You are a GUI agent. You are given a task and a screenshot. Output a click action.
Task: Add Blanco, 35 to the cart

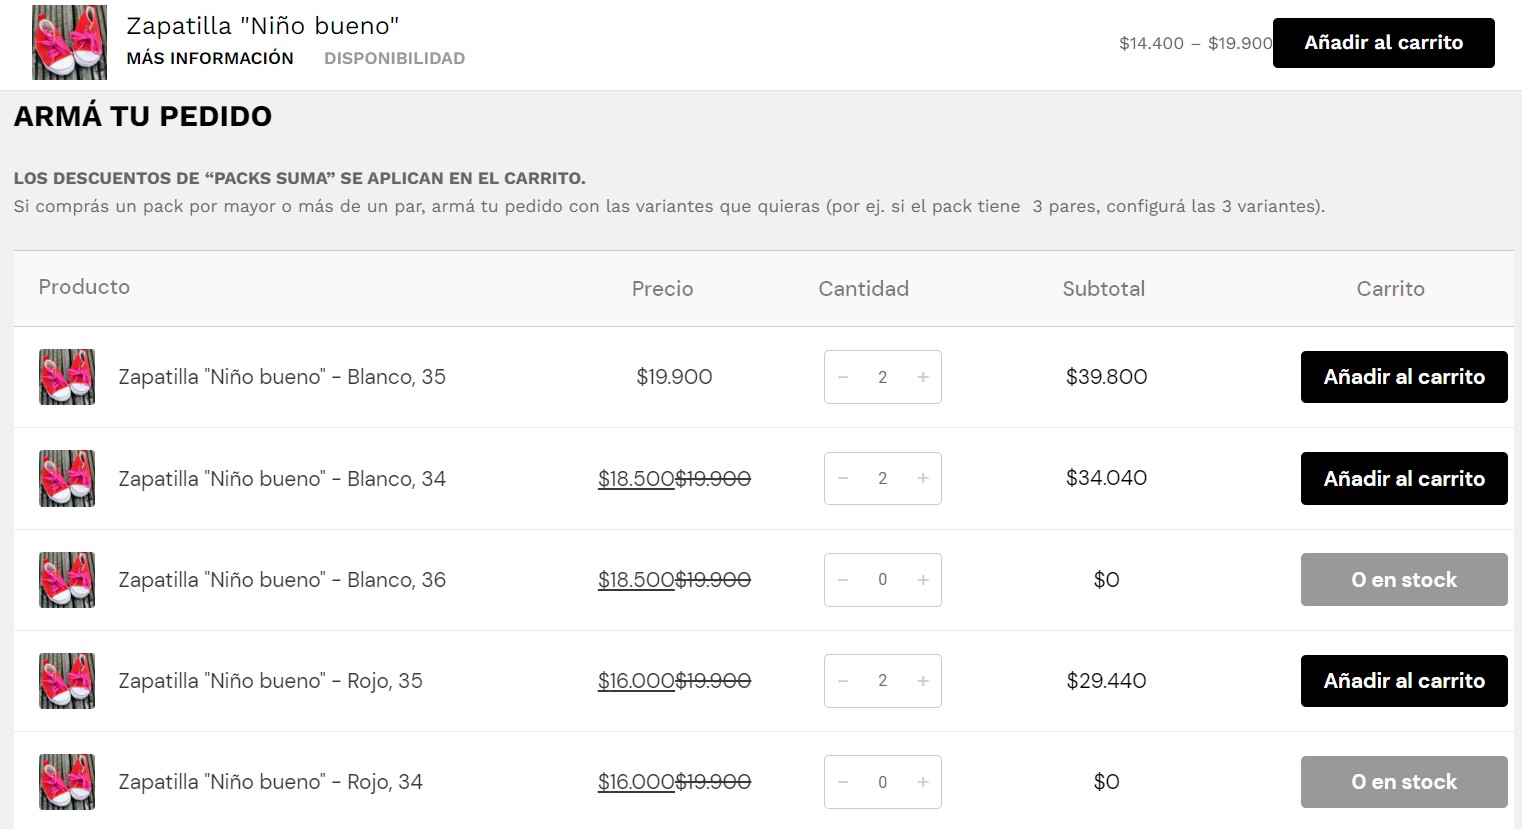(1404, 377)
